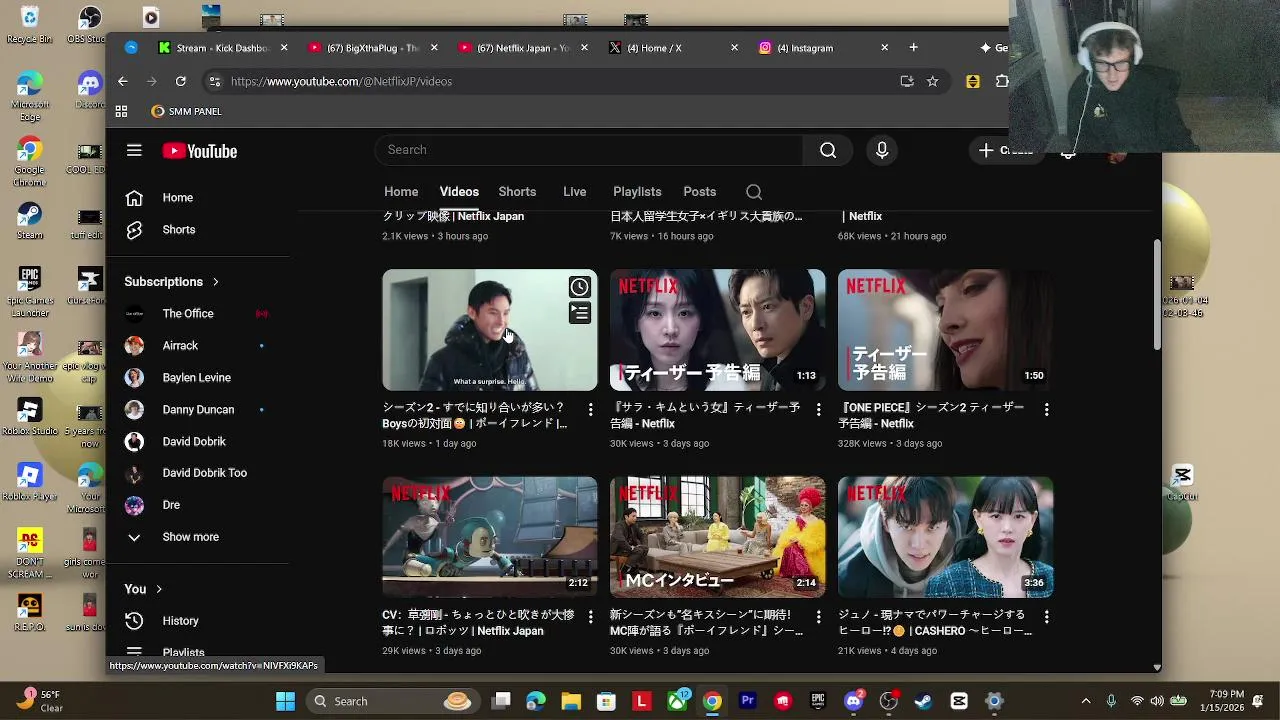Viewport: 1280px width, 720px height.
Task: Add the Boys video to Watch later
Action: pyautogui.click(x=579, y=288)
